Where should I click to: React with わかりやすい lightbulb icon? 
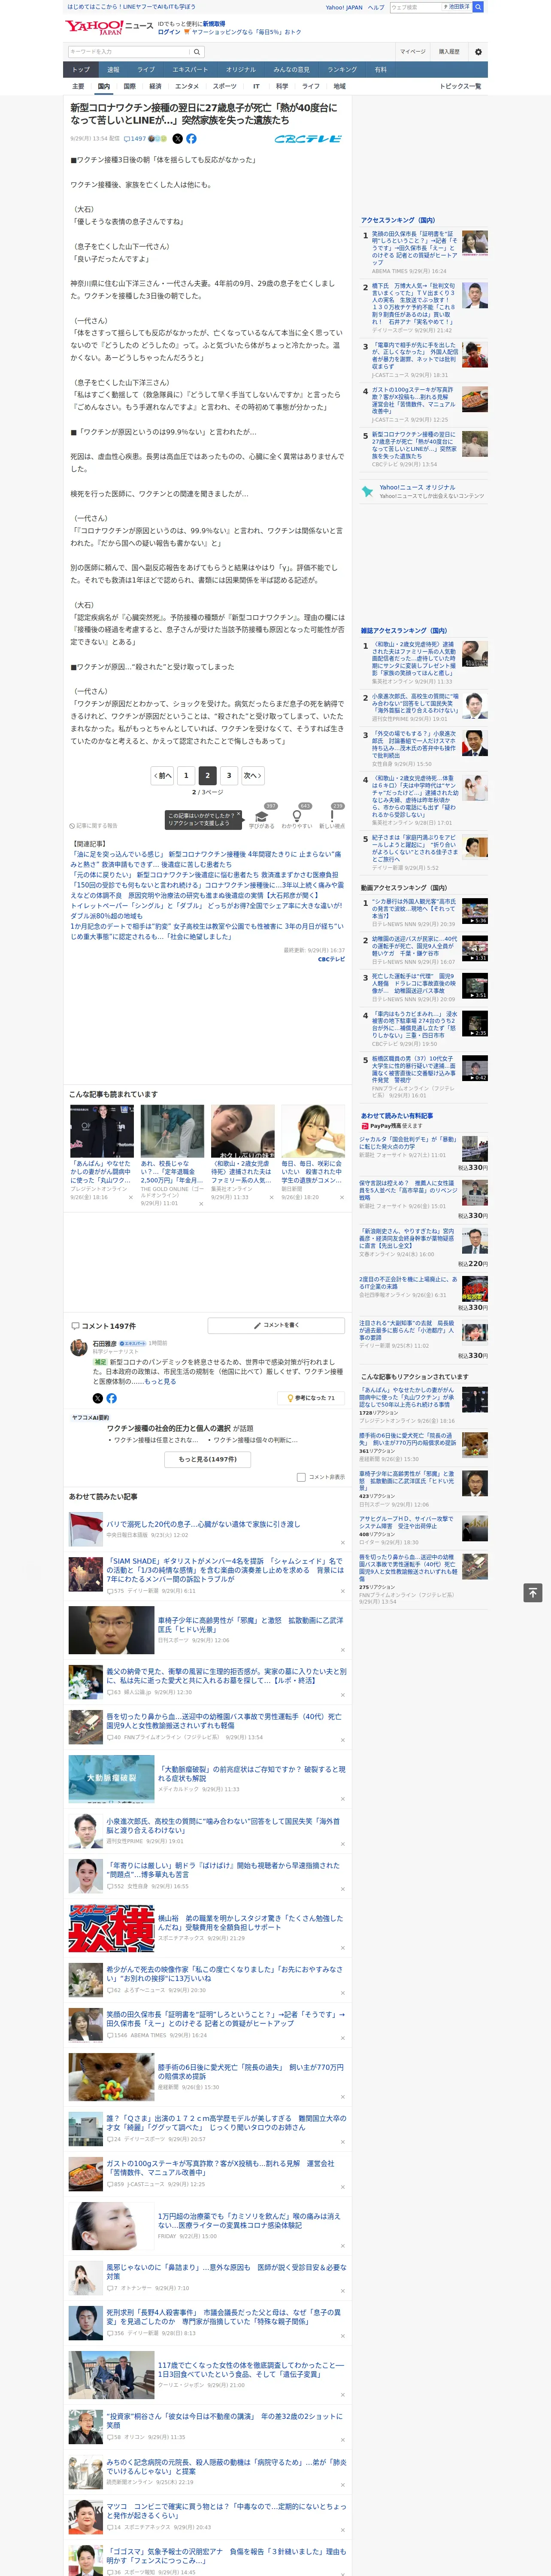pos(297,817)
